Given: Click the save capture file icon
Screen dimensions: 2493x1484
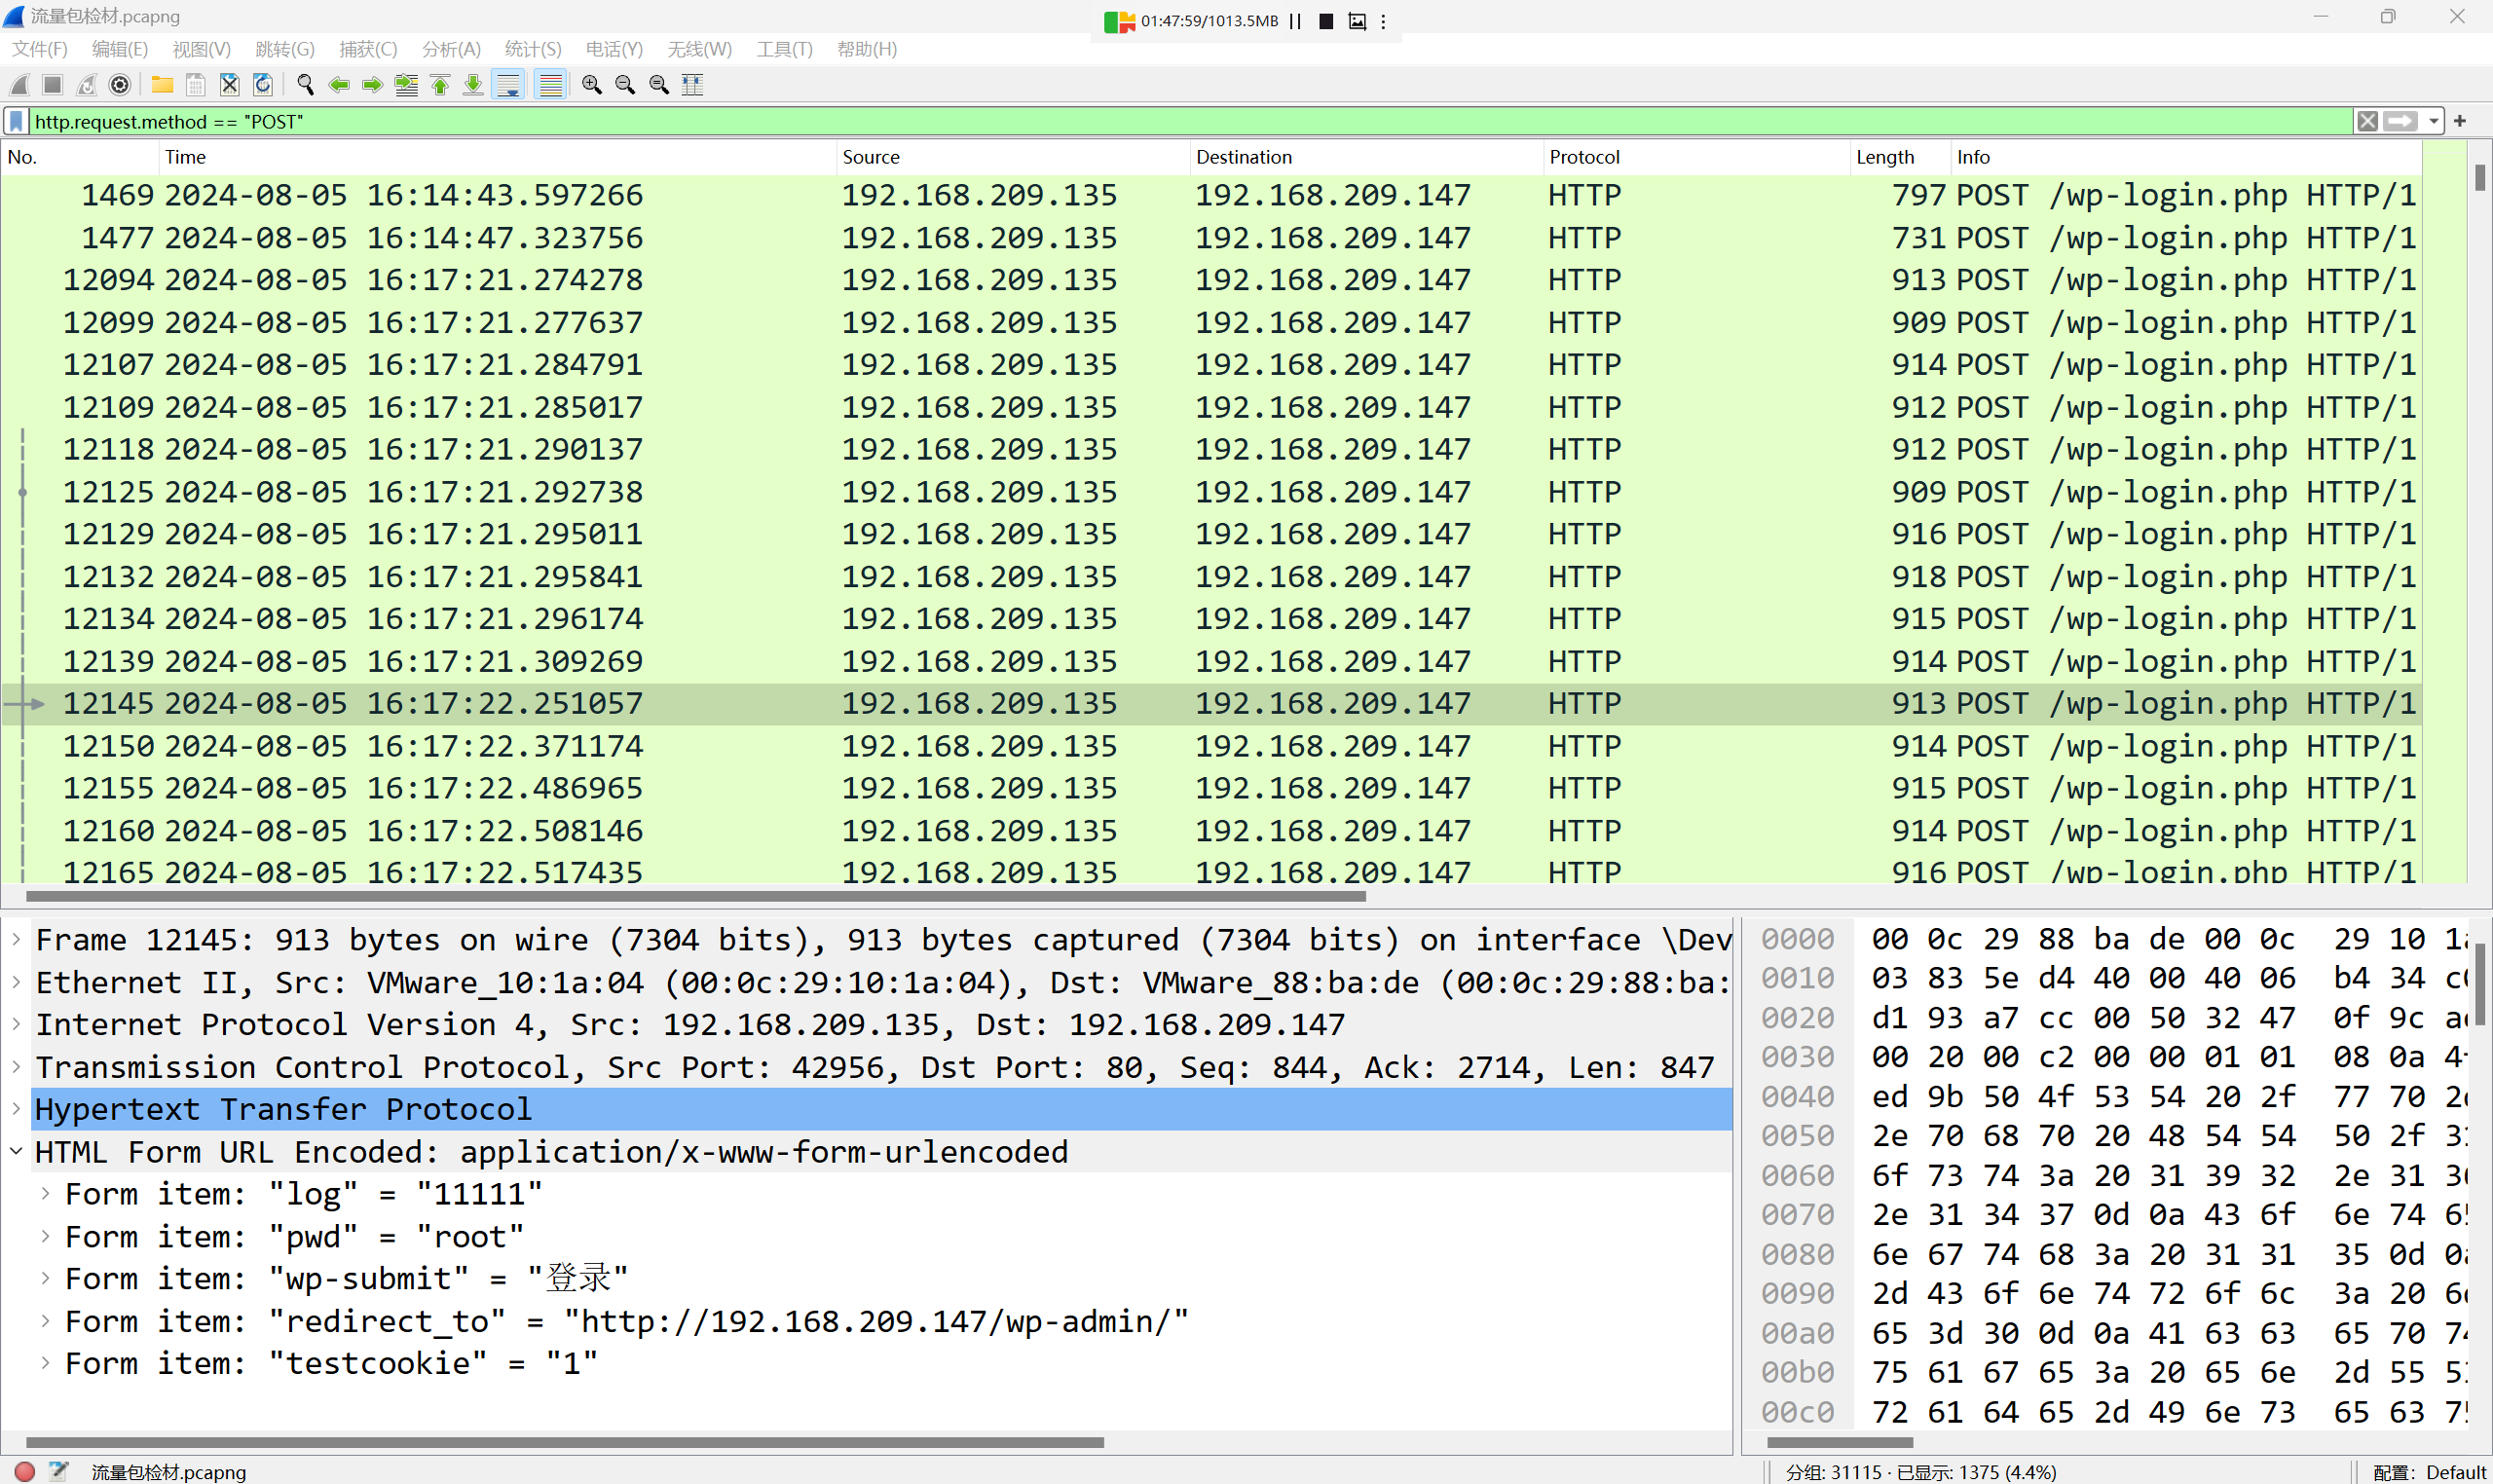Looking at the screenshot, I should click(x=196, y=85).
